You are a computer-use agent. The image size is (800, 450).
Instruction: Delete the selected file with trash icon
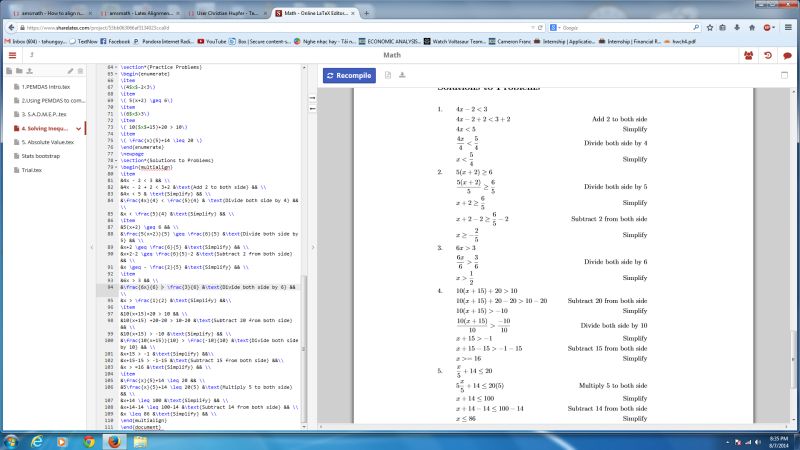(80, 71)
